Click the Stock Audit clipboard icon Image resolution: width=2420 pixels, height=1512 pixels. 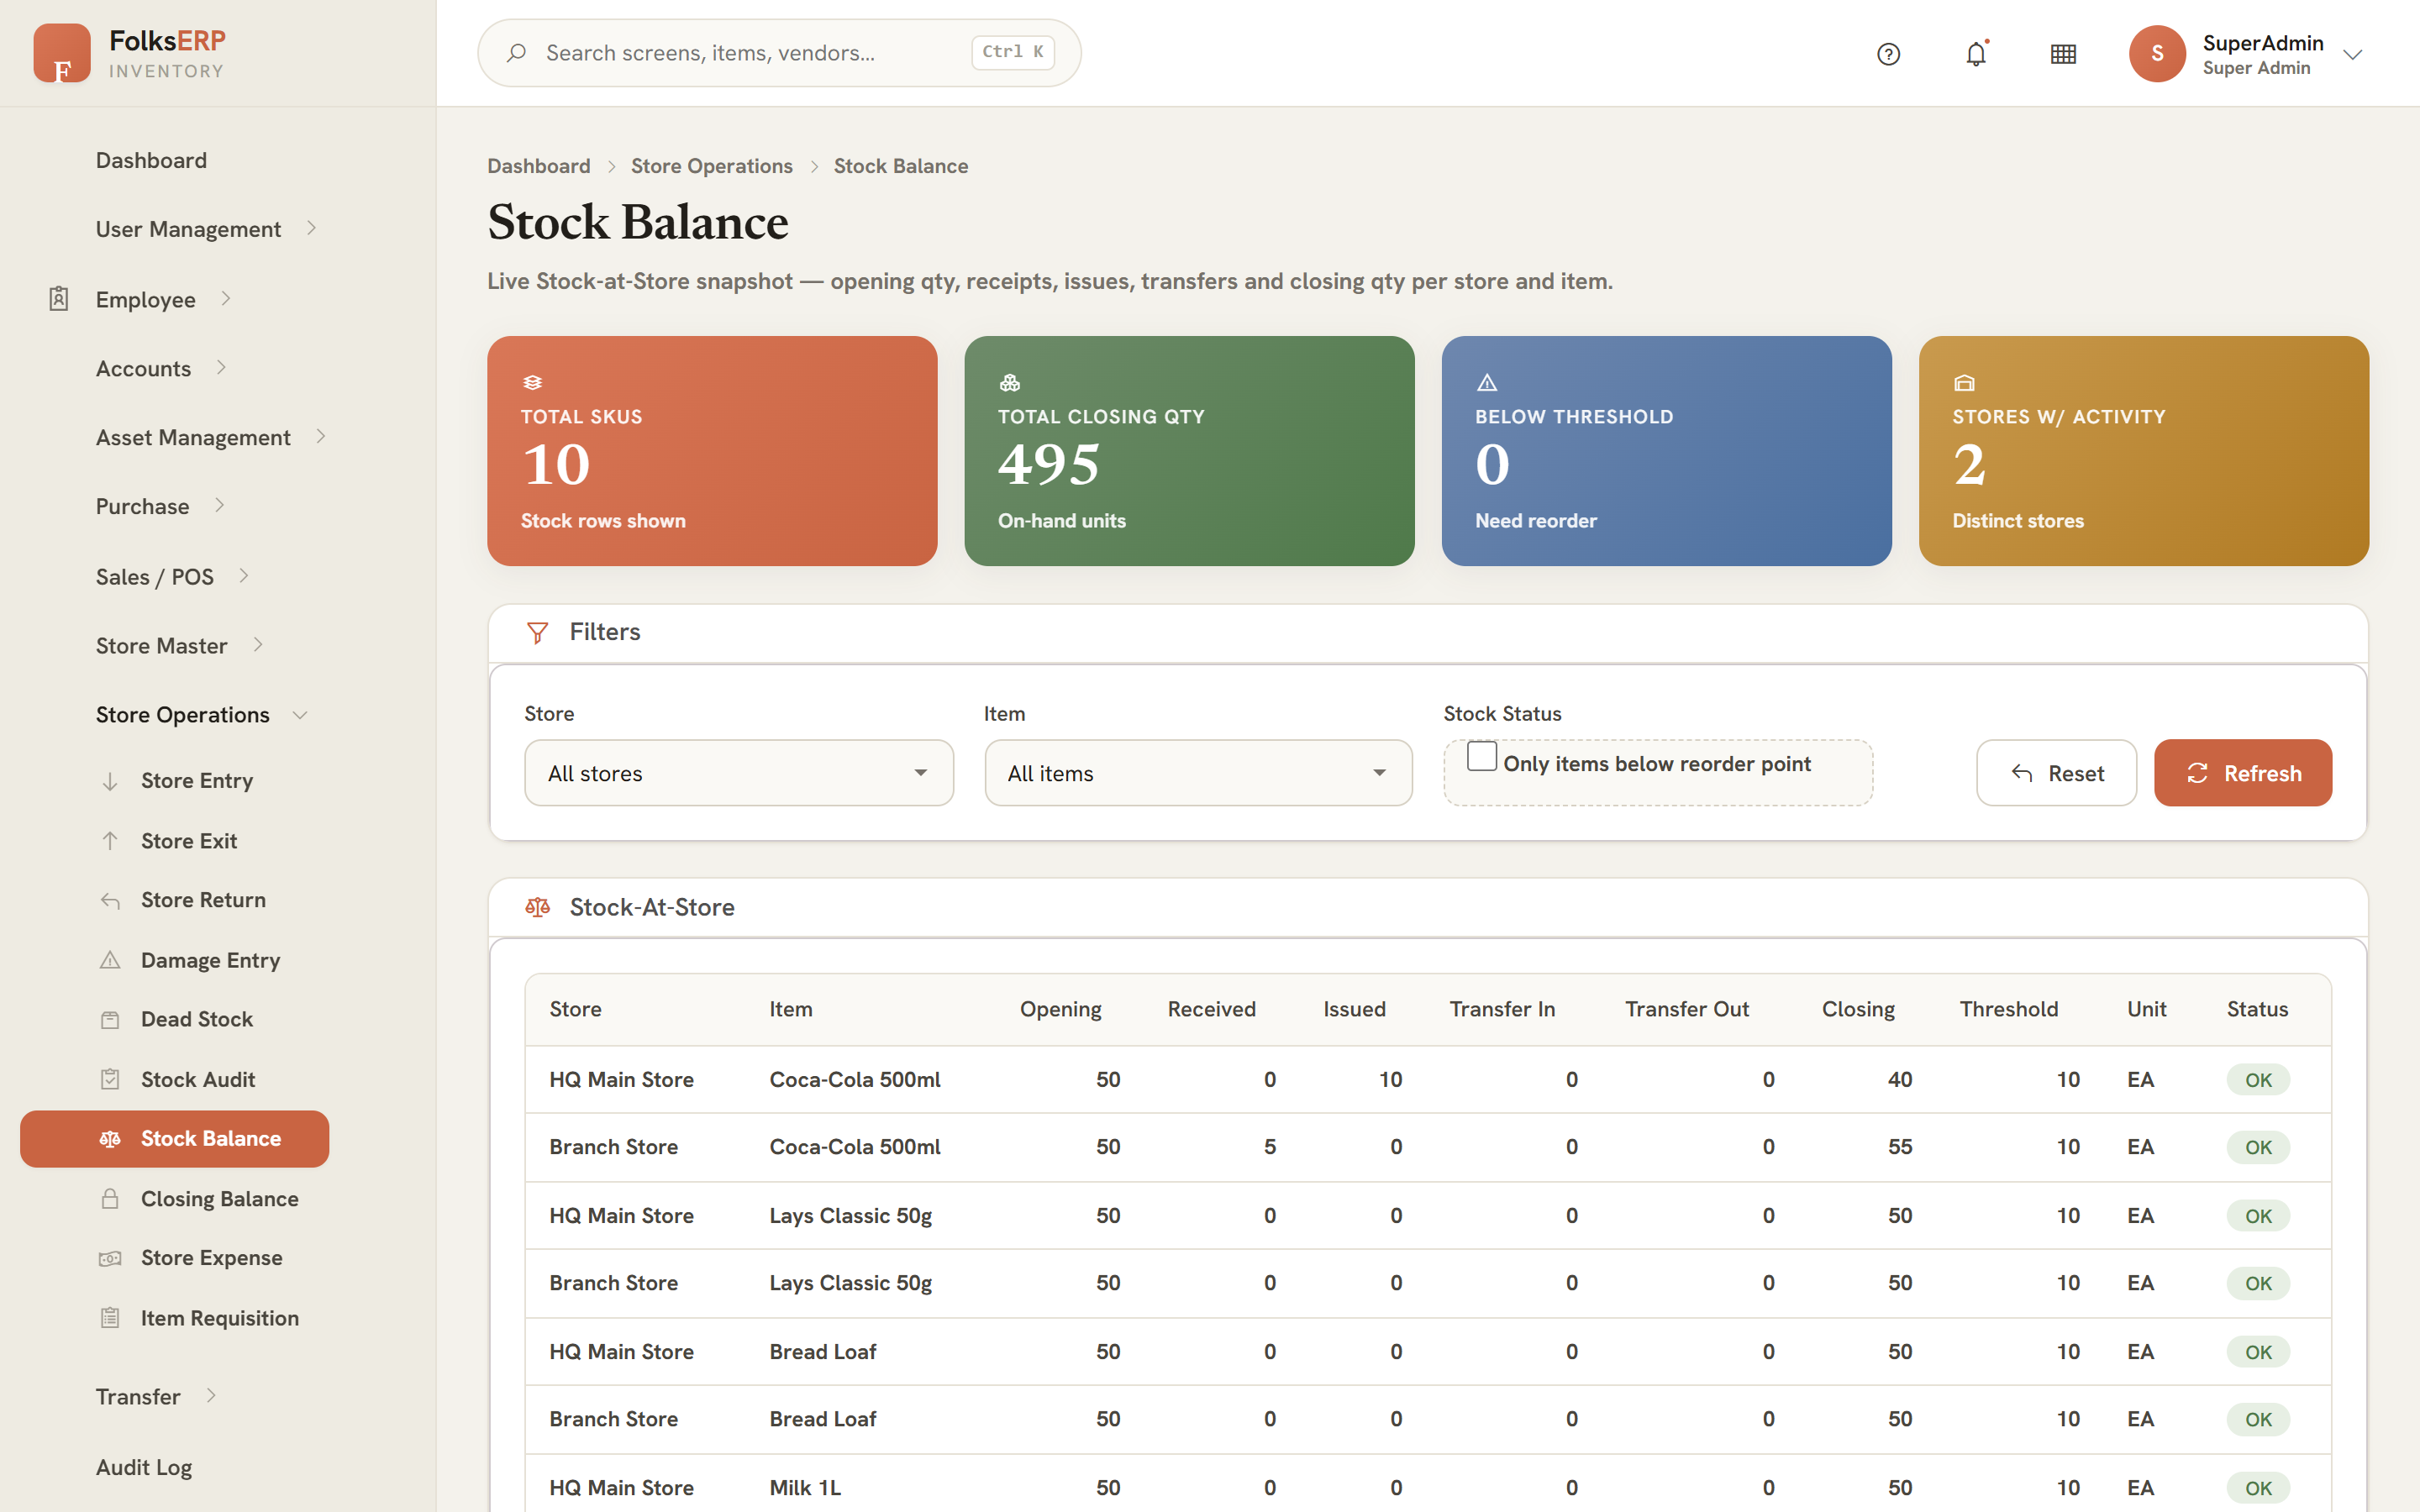point(110,1080)
